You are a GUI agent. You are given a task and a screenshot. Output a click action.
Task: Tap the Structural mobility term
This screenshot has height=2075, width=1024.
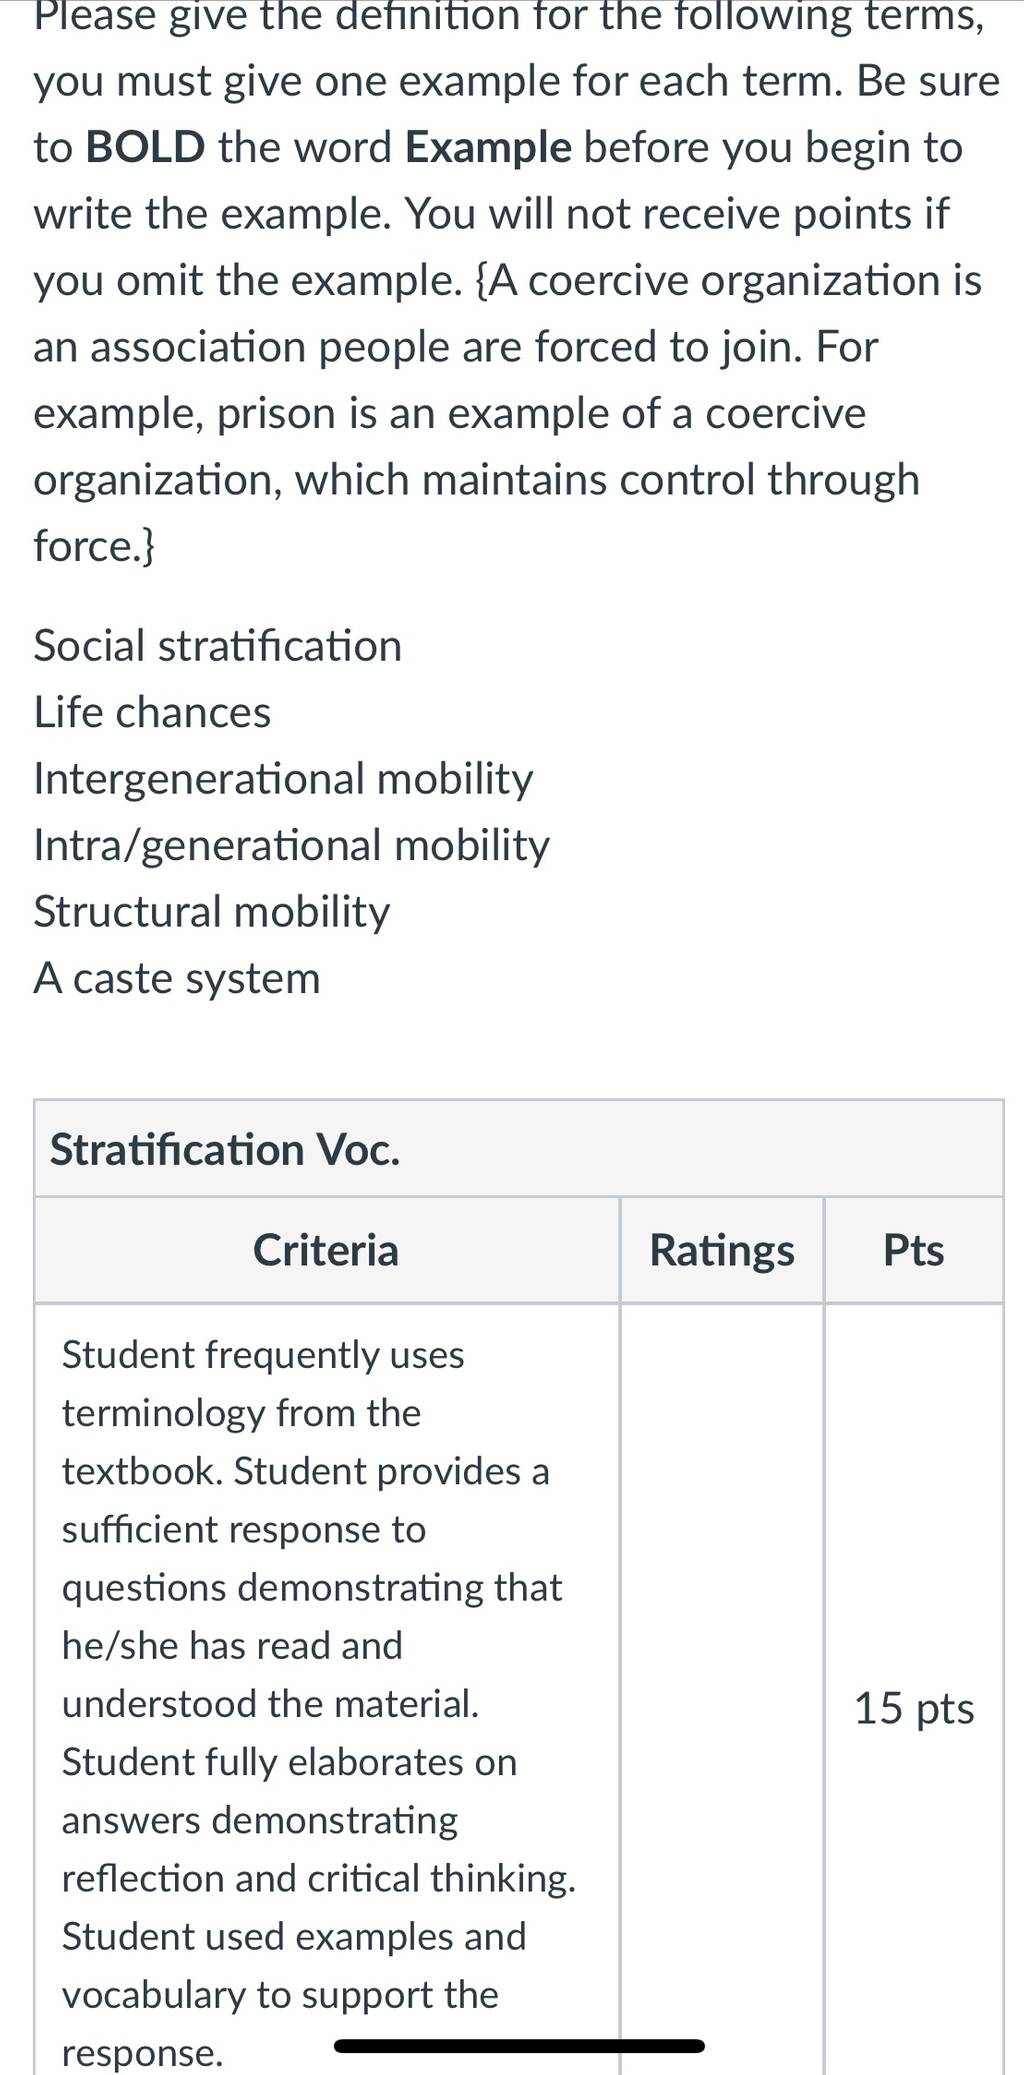coord(212,912)
